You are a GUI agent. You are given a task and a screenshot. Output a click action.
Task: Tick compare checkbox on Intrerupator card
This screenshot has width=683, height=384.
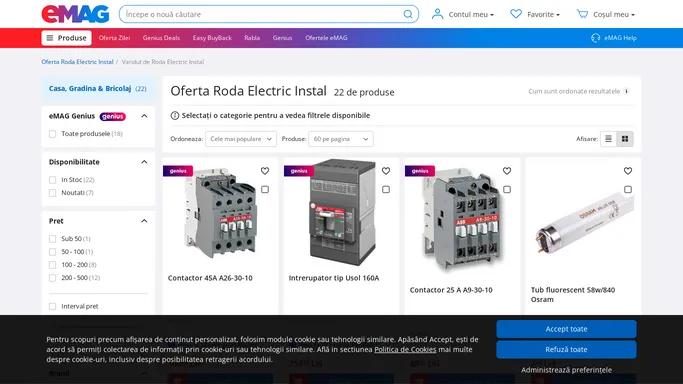coord(386,189)
